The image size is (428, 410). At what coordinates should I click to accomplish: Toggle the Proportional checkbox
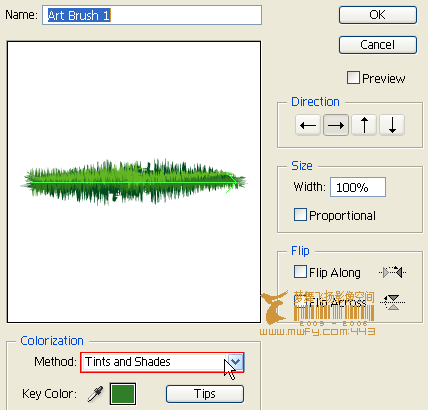[x=300, y=215]
